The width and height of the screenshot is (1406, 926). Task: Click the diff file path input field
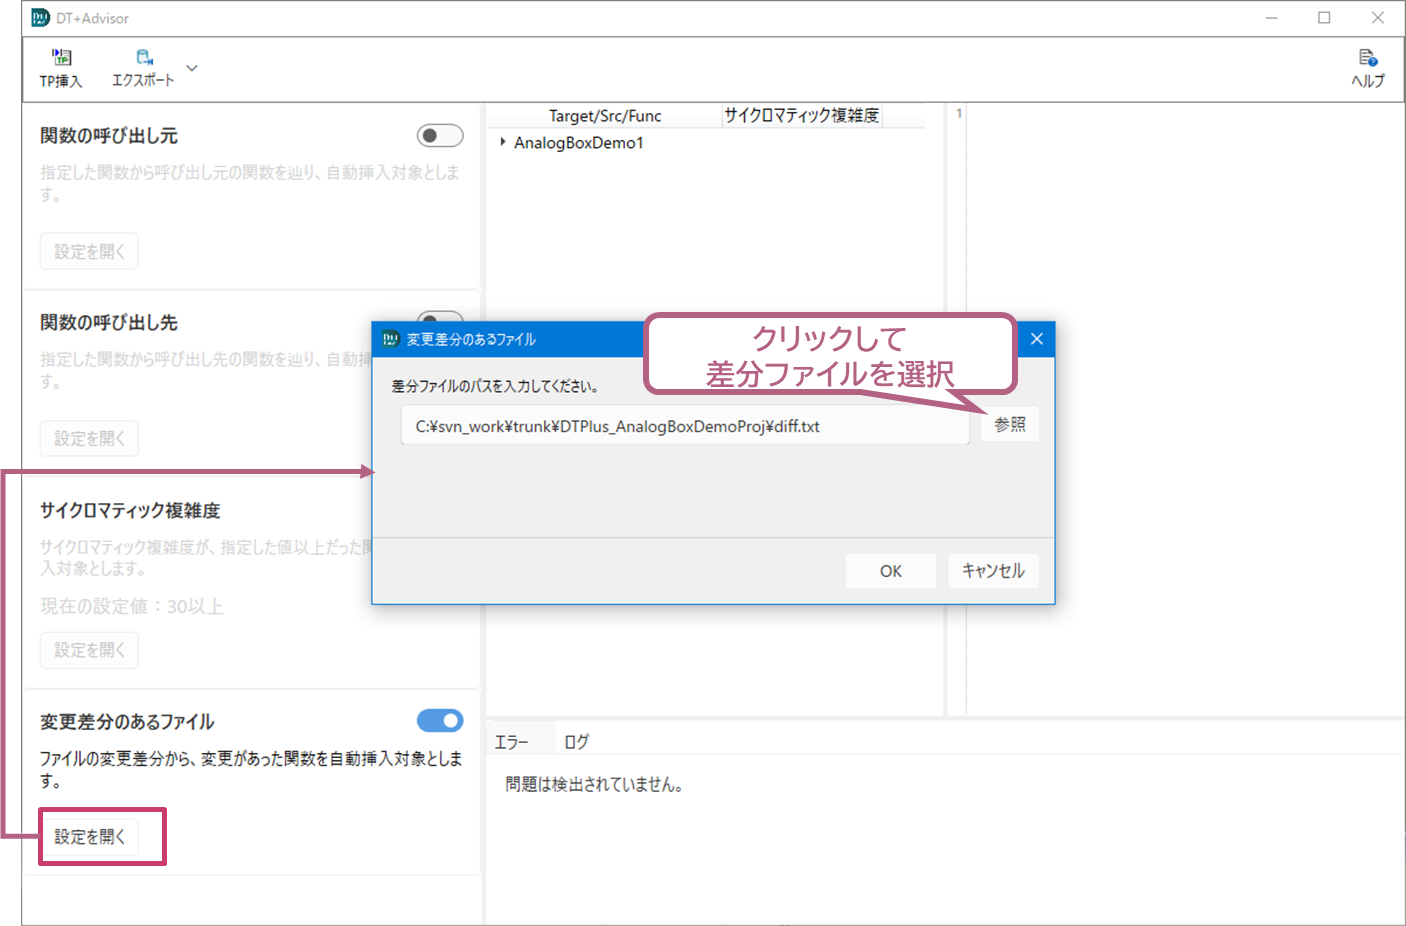(x=685, y=426)
